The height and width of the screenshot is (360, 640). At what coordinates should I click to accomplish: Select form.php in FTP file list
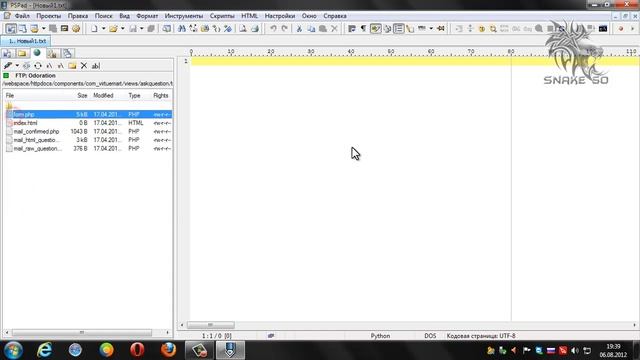tap(88, 114)
